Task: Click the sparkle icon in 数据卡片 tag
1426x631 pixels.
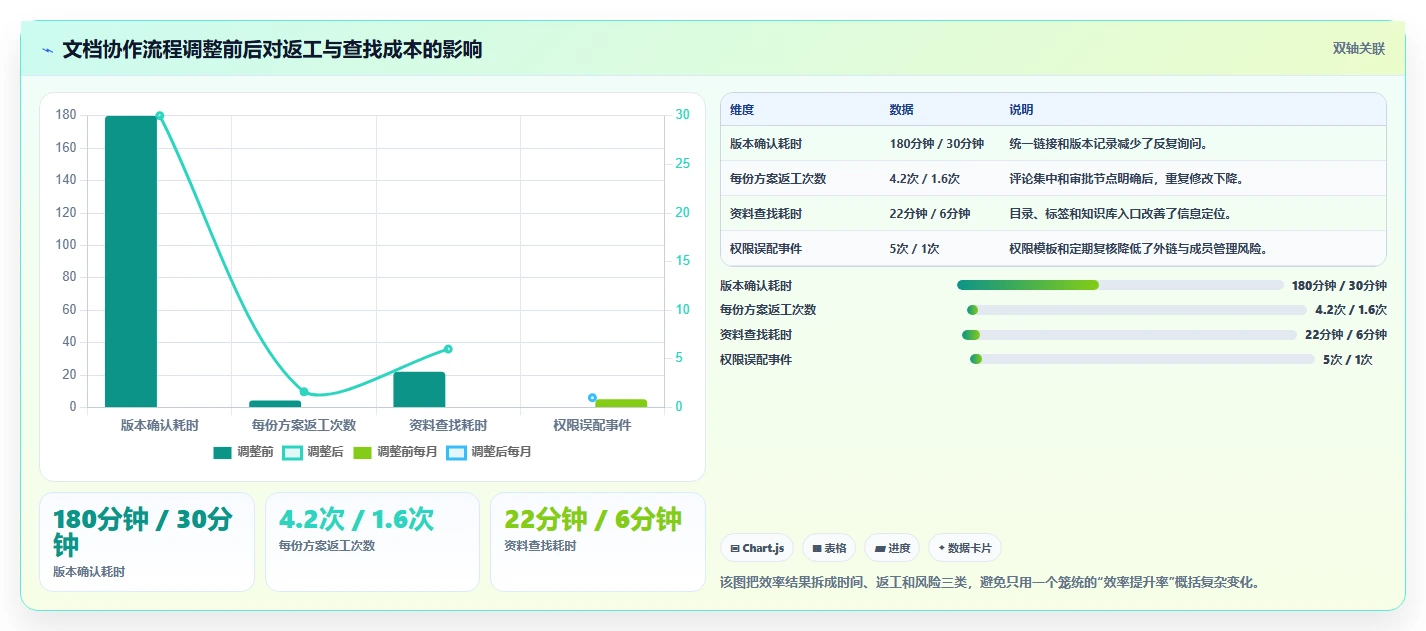Action: (942, 548)
